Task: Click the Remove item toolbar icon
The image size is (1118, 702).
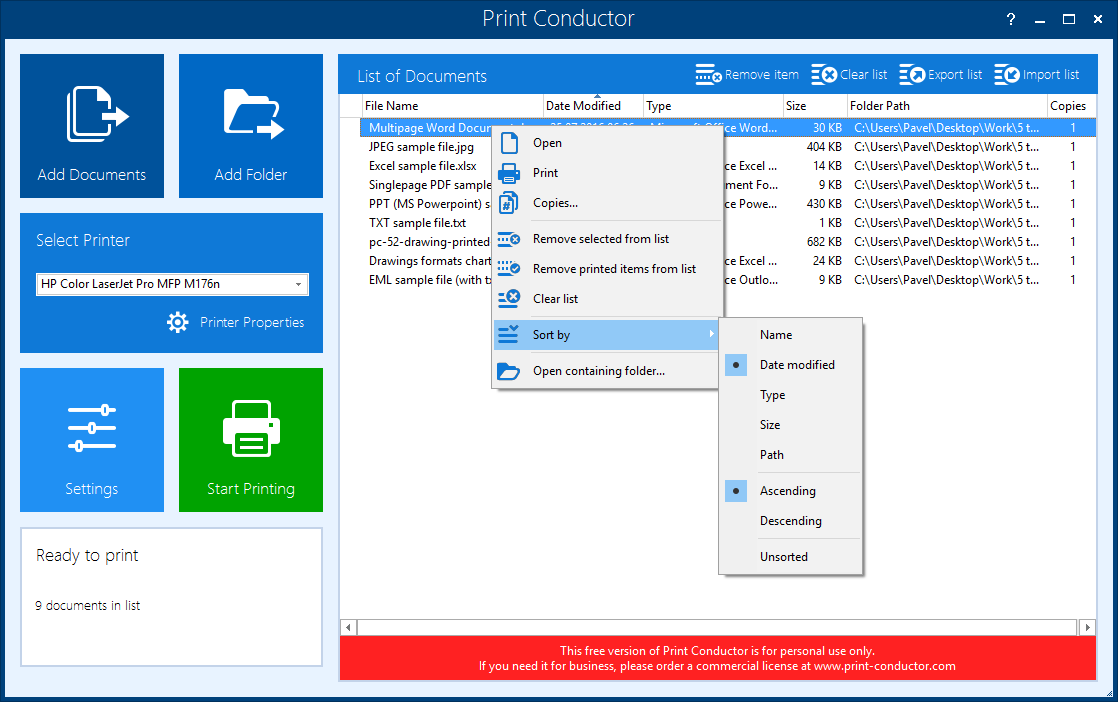Action: point(709,74)
